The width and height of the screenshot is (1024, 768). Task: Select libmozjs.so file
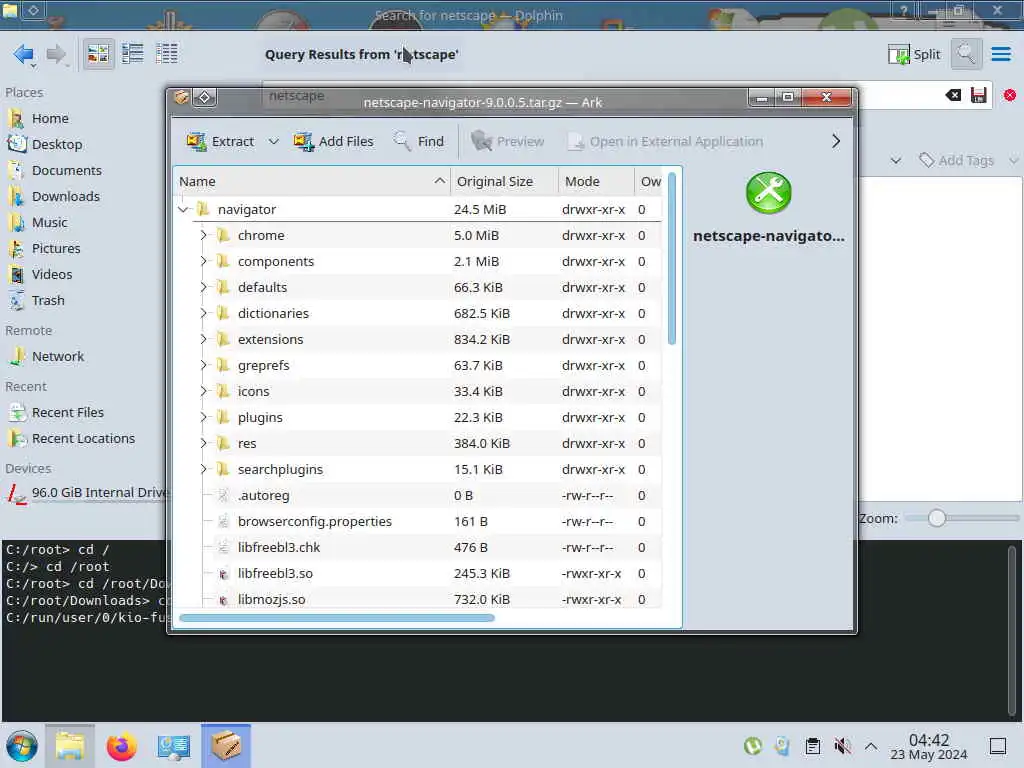[418, 599]
